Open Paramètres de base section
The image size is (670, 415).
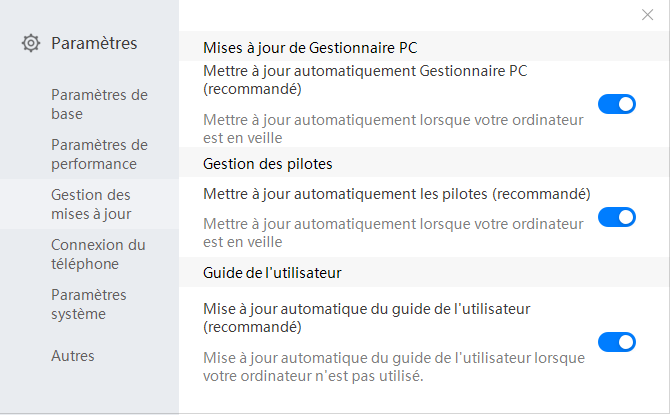pyautogui.click(x=99, y=104)
